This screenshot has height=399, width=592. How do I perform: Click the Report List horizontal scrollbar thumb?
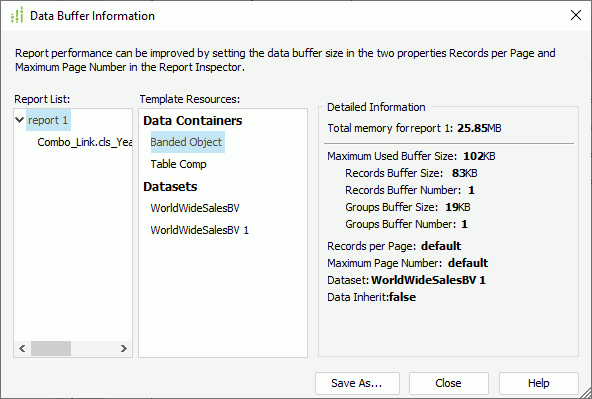pyautogui.click(x=51, y=348)
